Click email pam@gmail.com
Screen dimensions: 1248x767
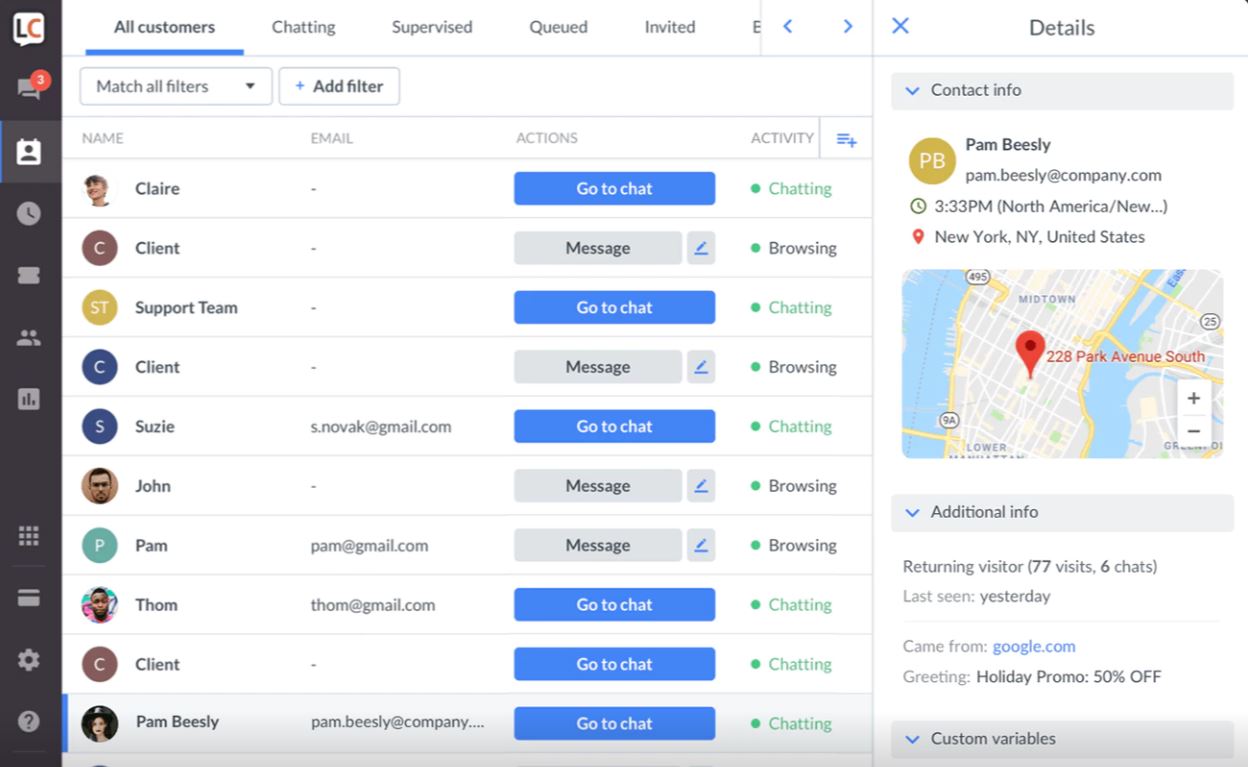369,545
